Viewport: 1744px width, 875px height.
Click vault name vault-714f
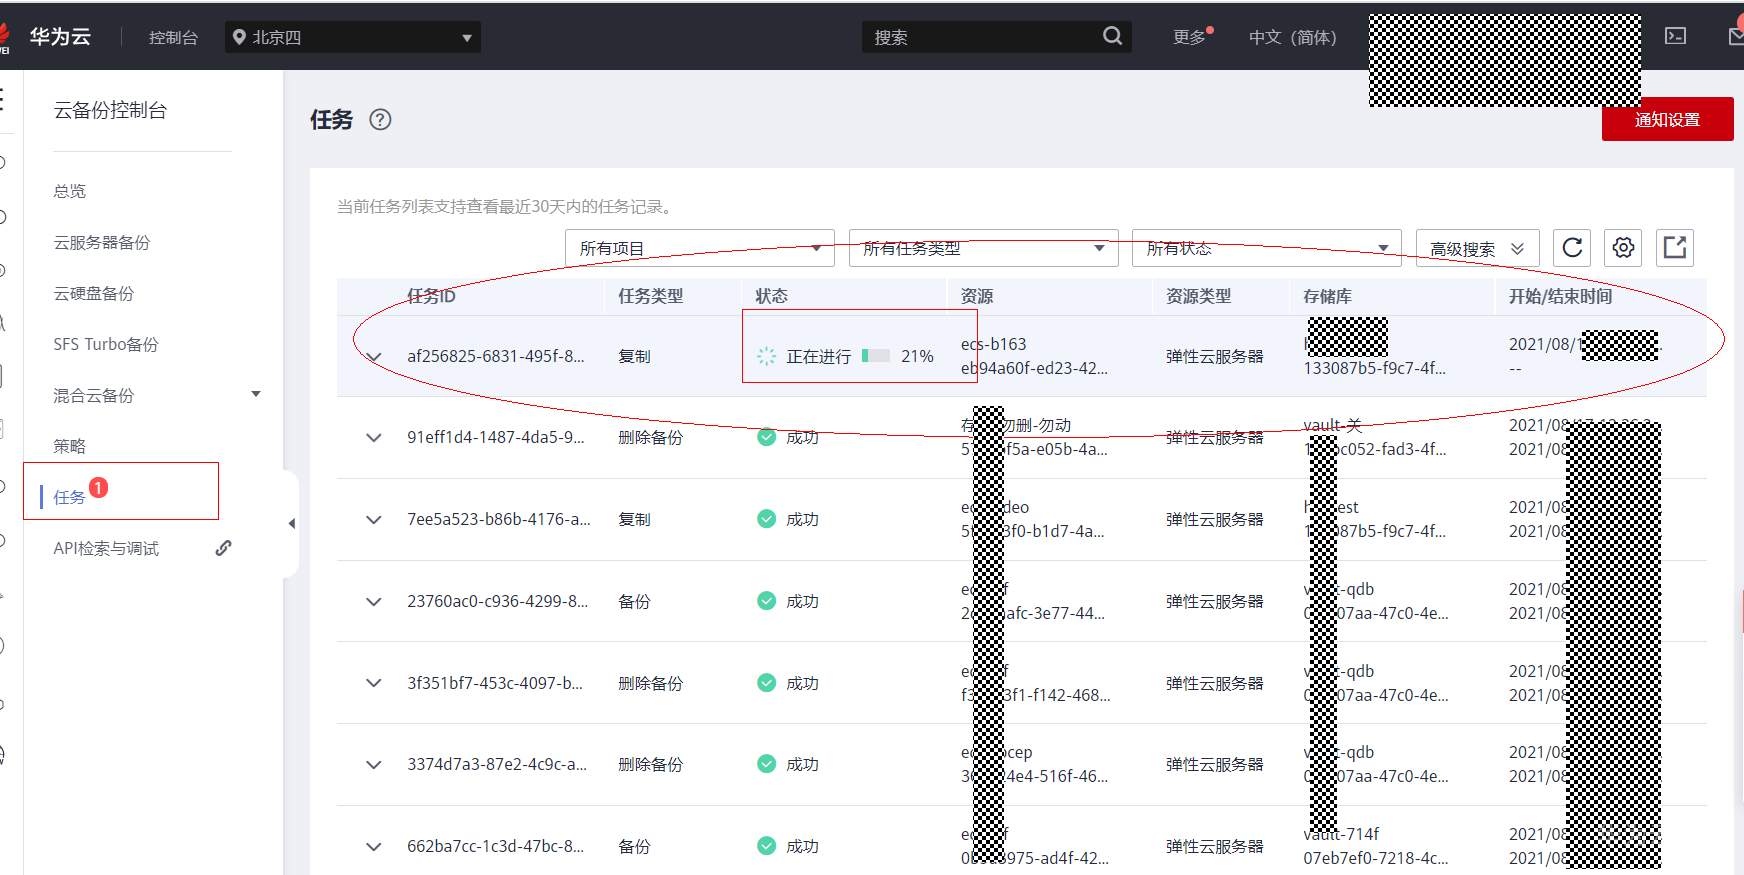point(1341,834)
